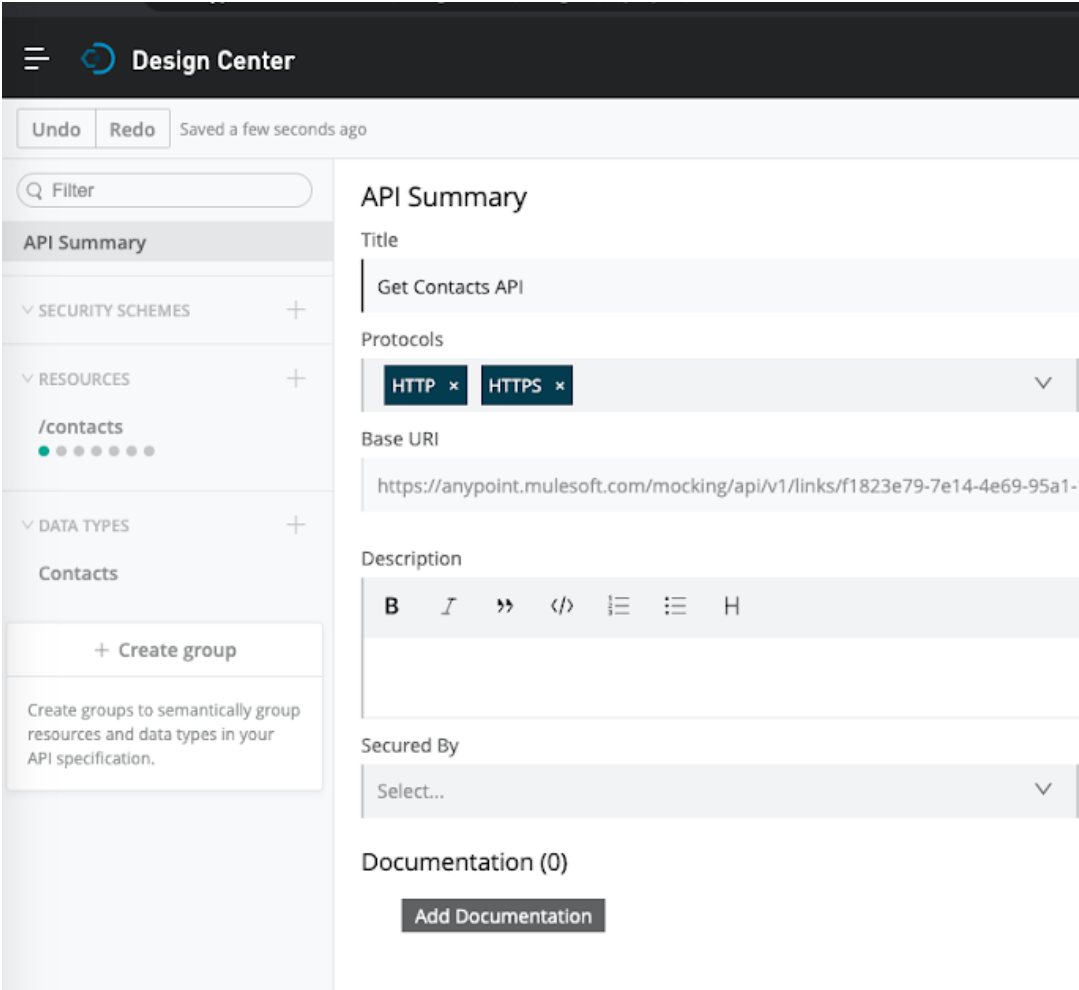Viewport: 1079px width, 990px height.
Task: Remove the HTTP protocol tag
Action: tap(453, 386)
